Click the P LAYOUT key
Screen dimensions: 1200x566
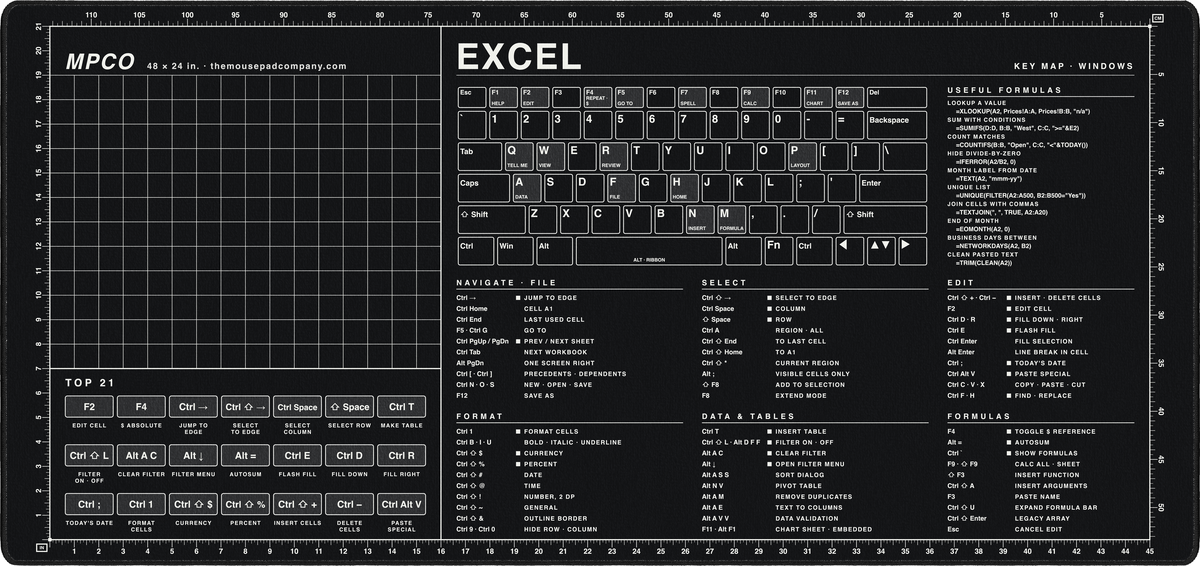(x=803, y=157)
